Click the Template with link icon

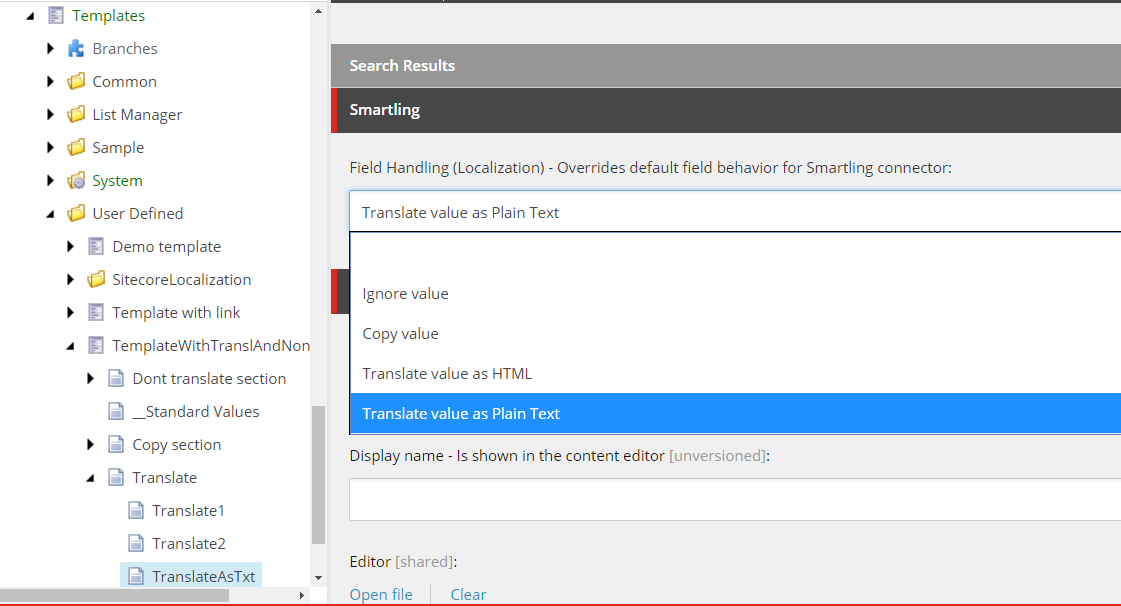coord(96,312)
